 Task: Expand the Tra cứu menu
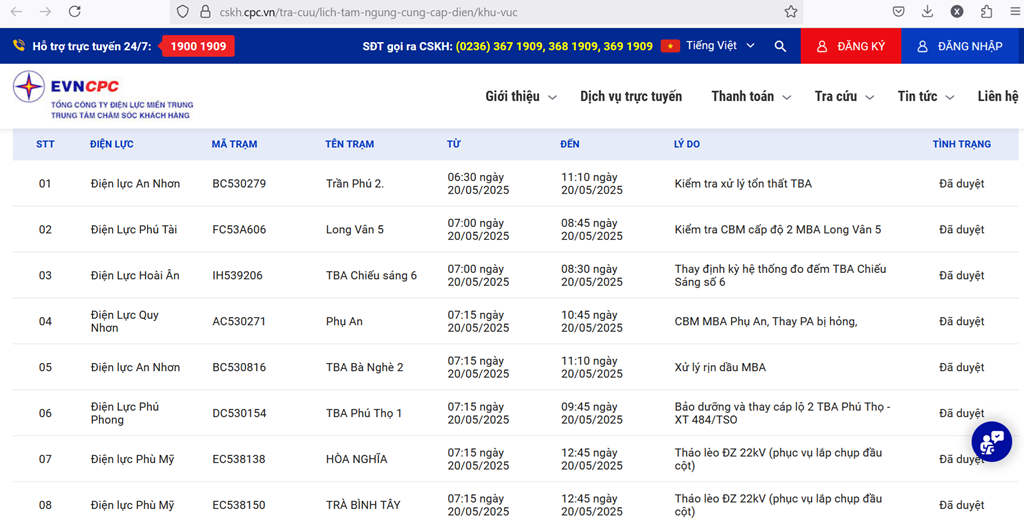click(x=844, y=97)
